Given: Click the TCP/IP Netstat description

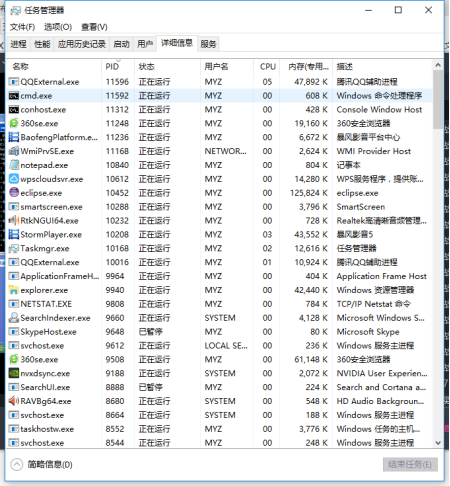Looking at the screenshot, I should point(373,304).
